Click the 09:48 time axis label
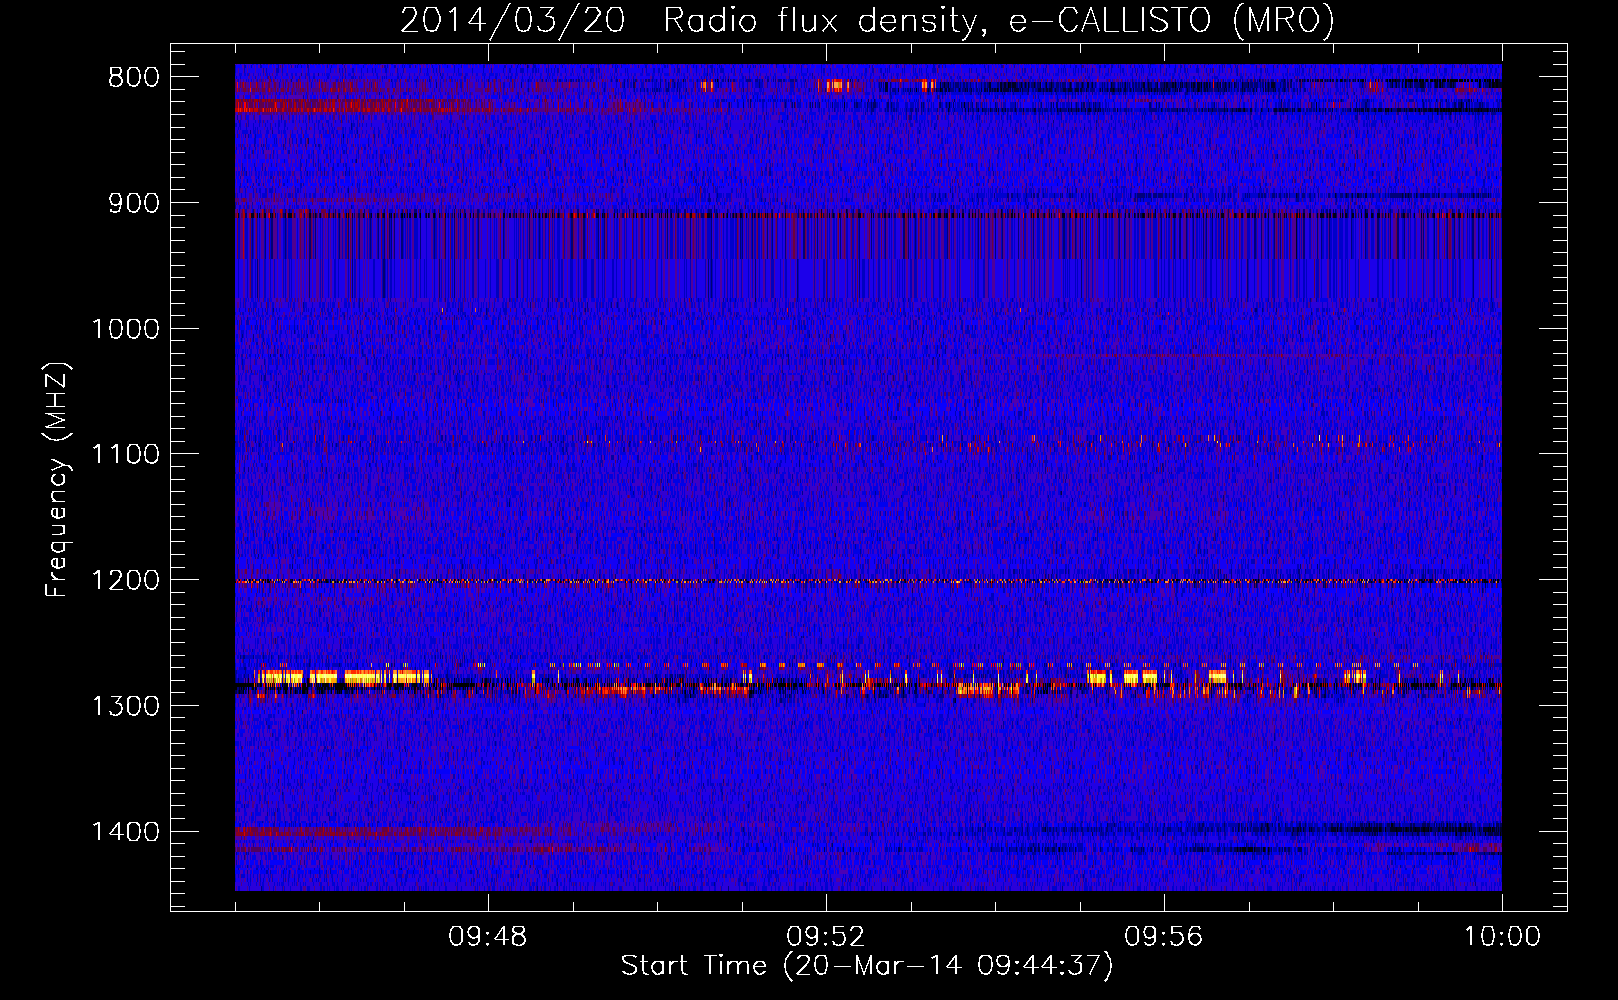Viewport: 1618px width, 1000px height. click(488, 937)
